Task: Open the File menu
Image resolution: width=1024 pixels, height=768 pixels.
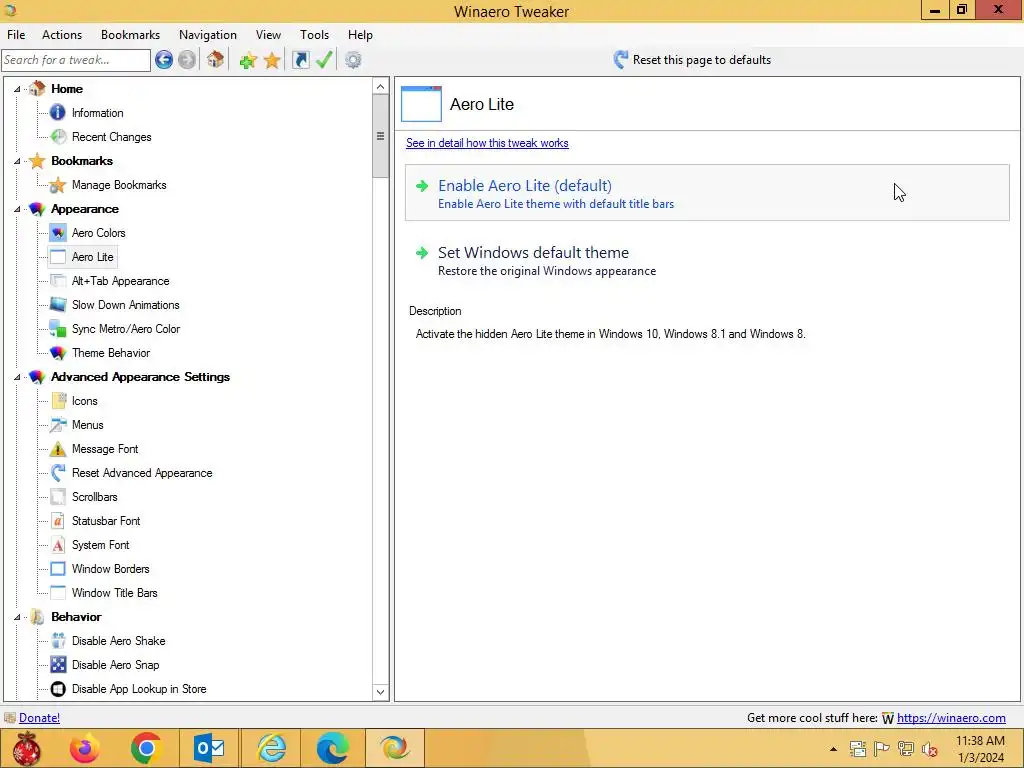Action: click(16, 35)
